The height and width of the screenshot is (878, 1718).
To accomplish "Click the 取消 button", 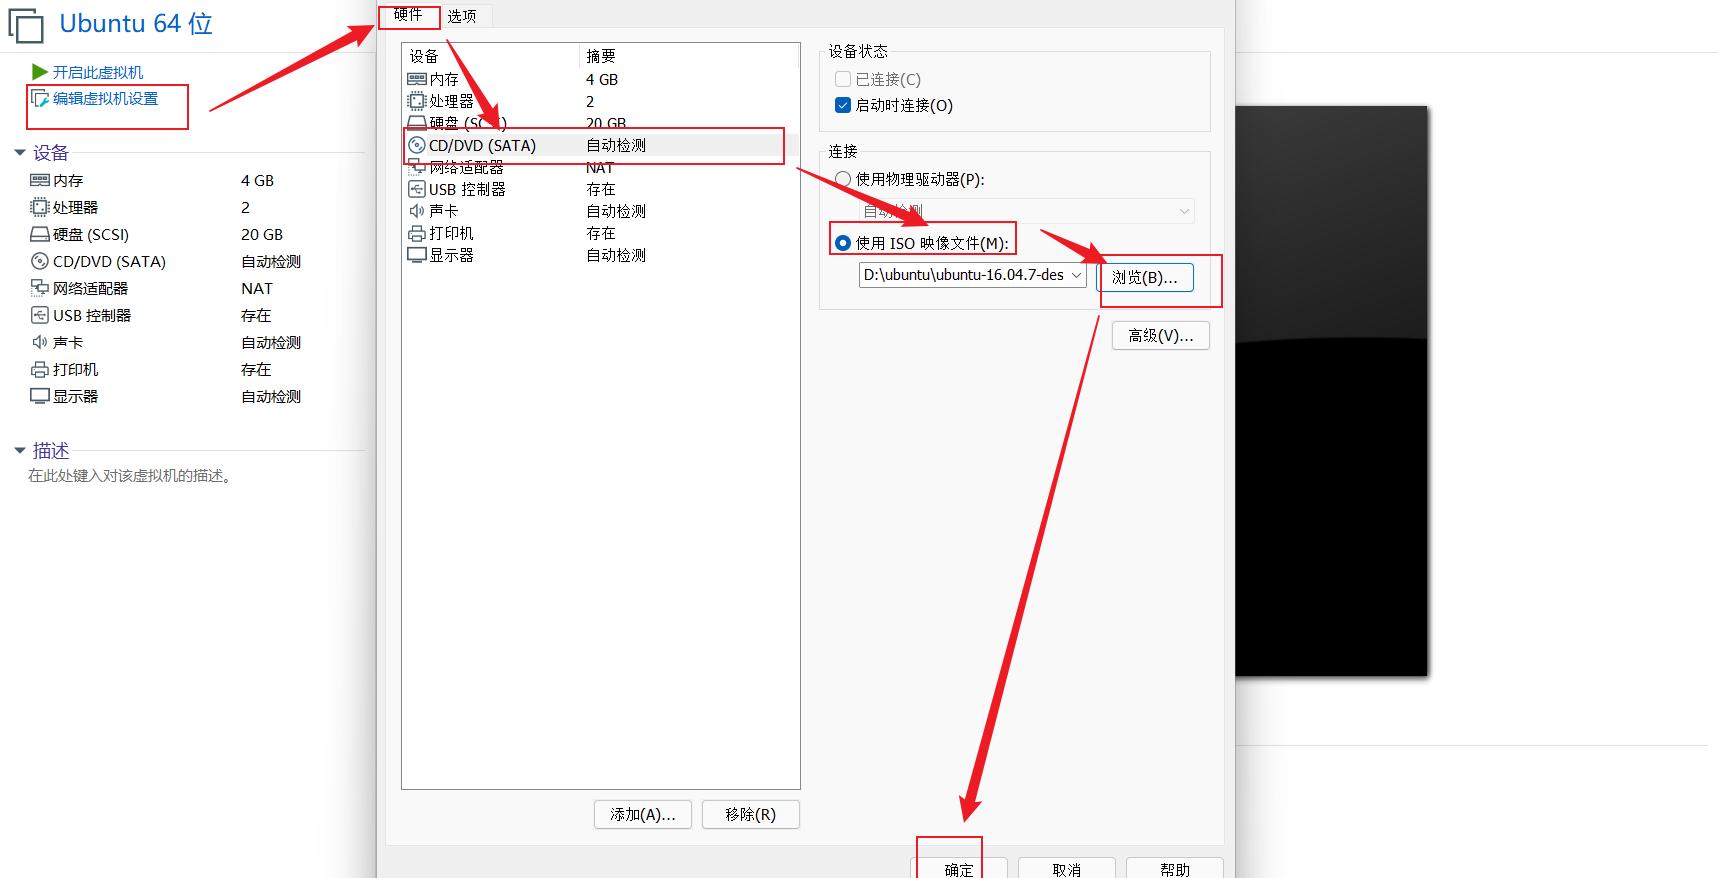I will coord(1067,868).
